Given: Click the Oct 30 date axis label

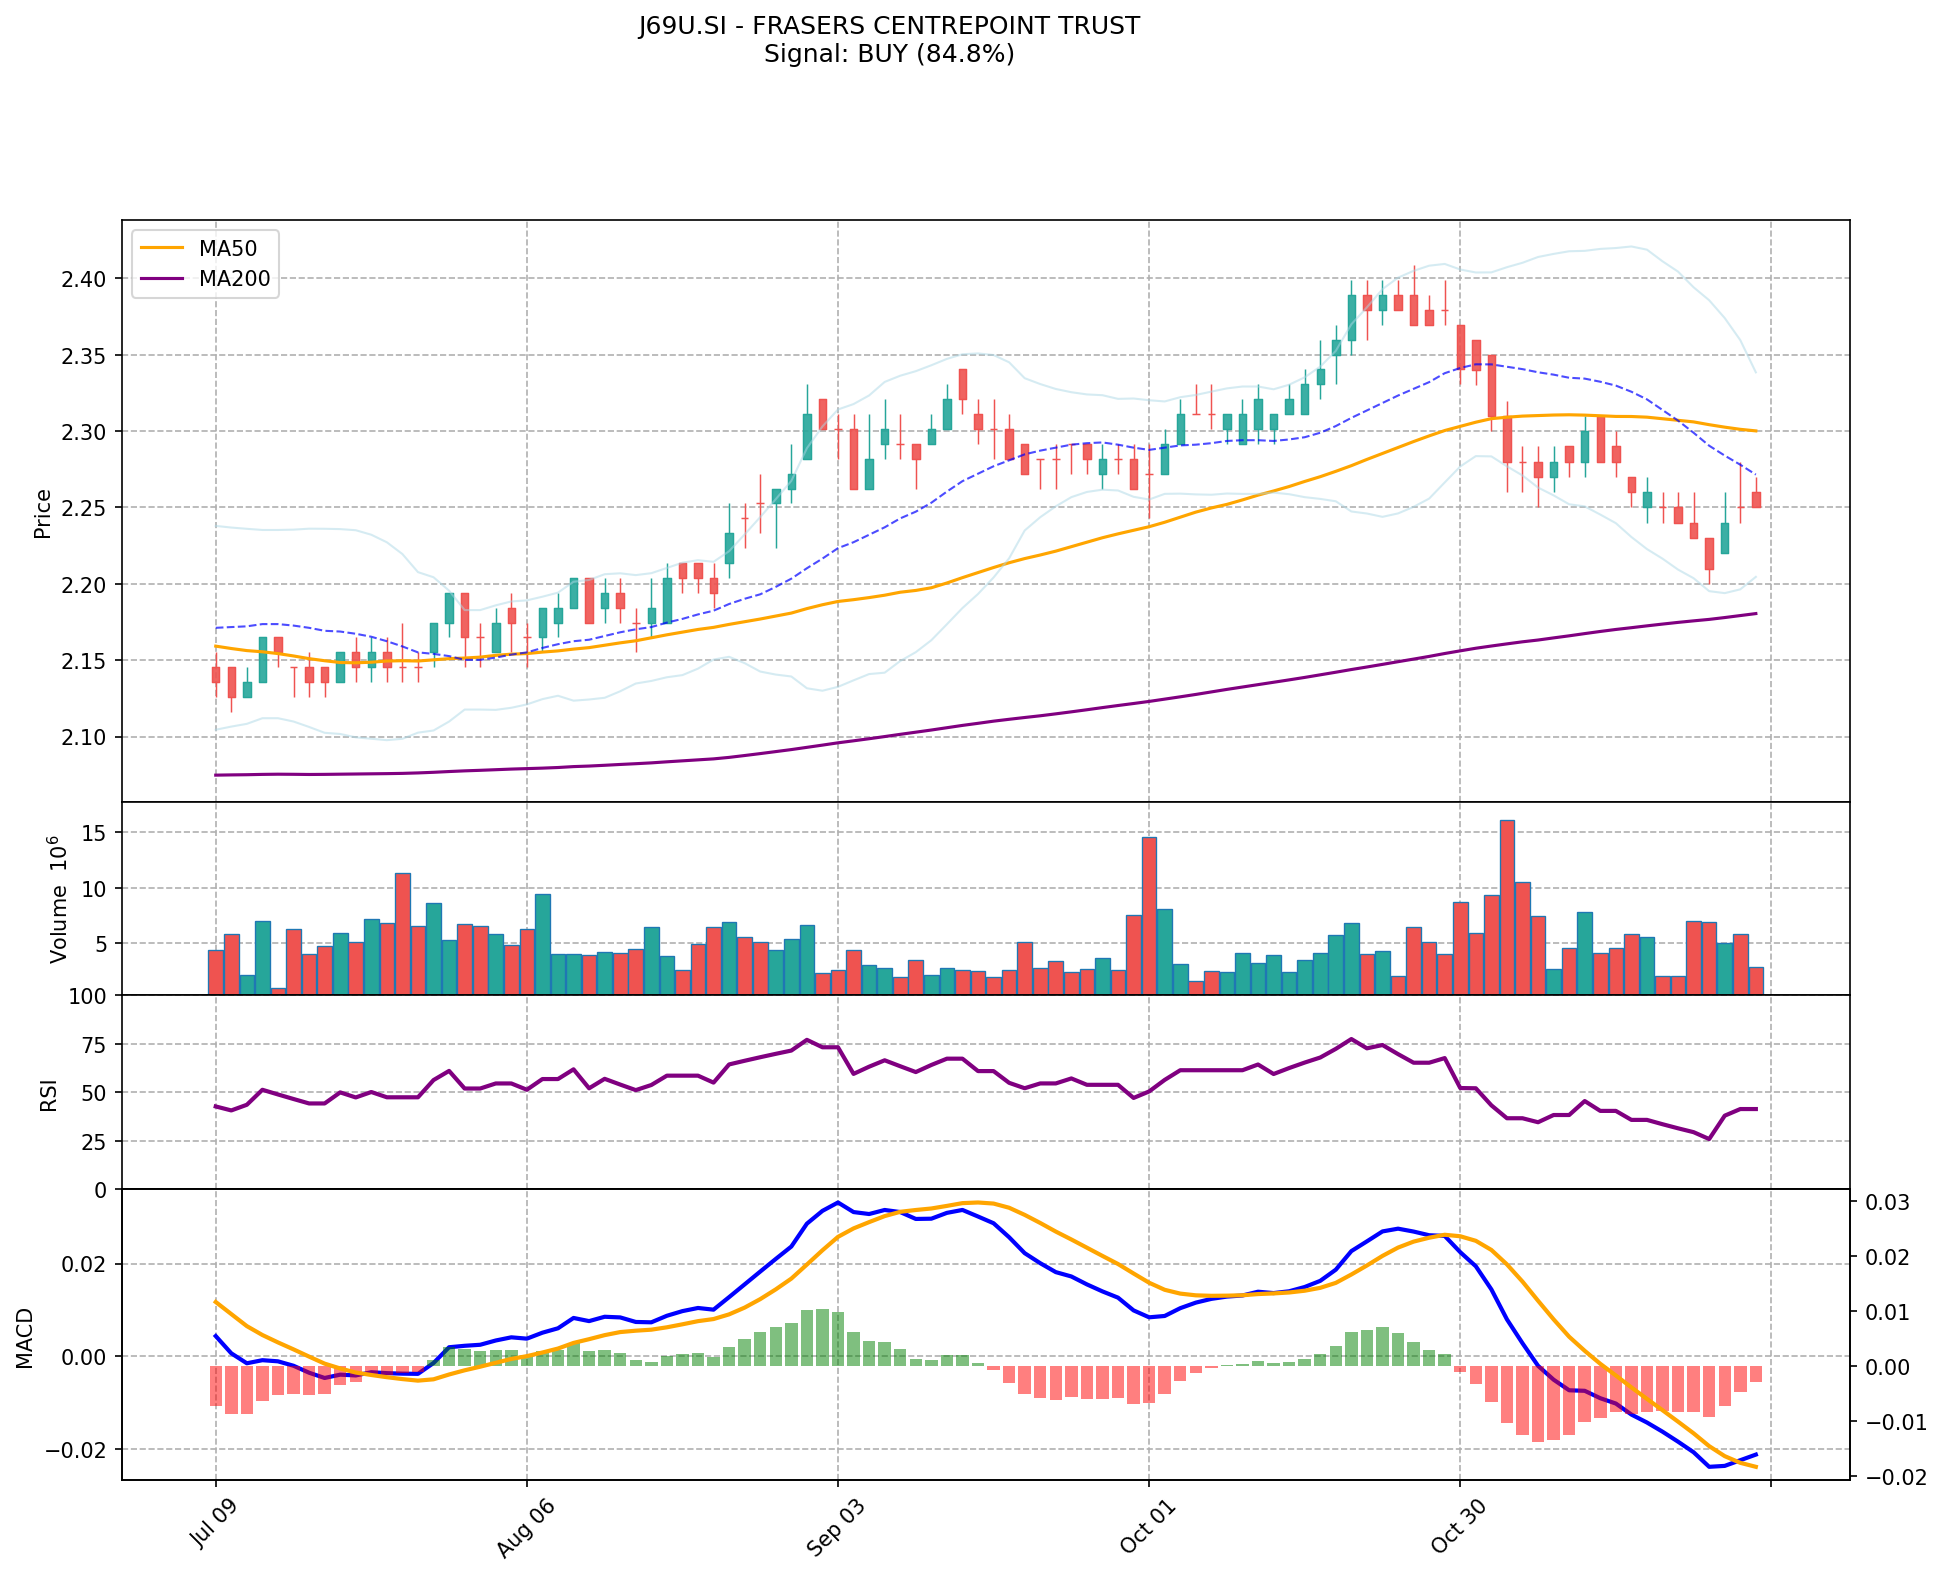Looking at the screenshot, I should (1460, 1528).
